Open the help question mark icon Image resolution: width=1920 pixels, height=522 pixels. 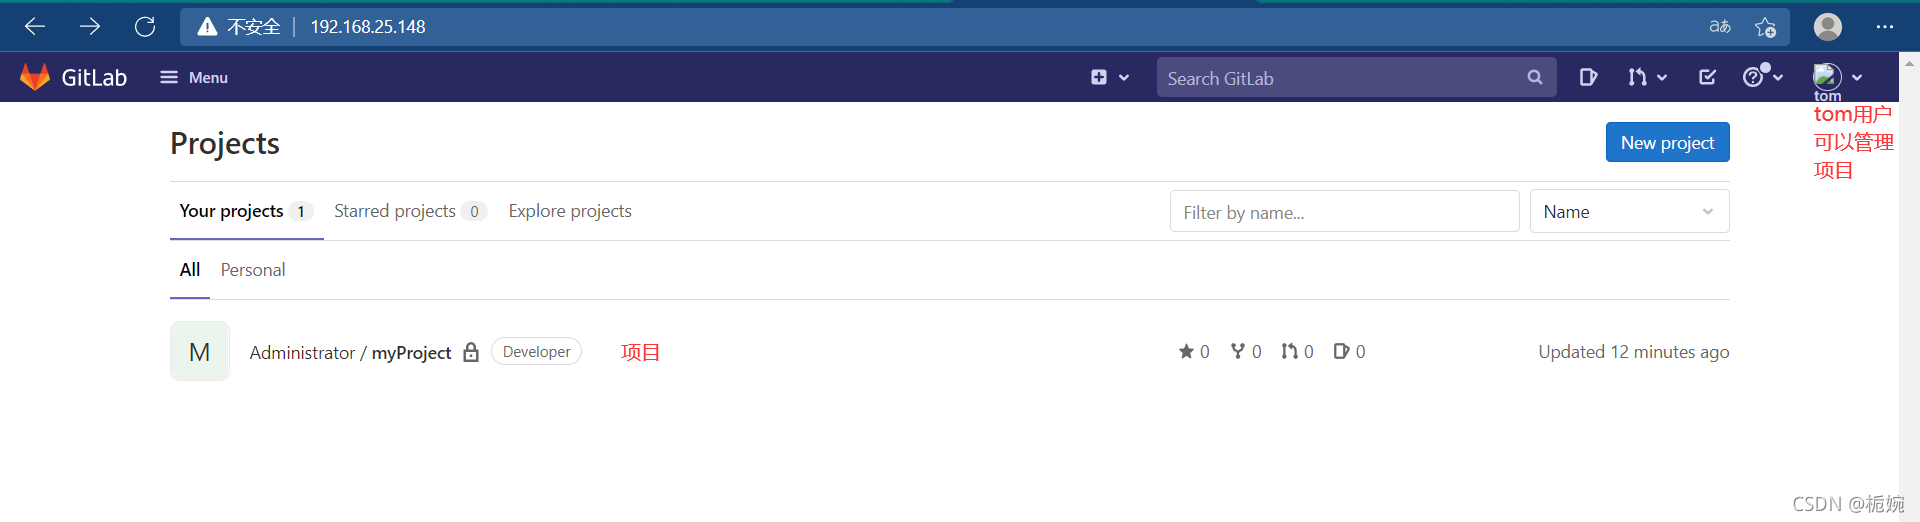tap(1753, 77)
